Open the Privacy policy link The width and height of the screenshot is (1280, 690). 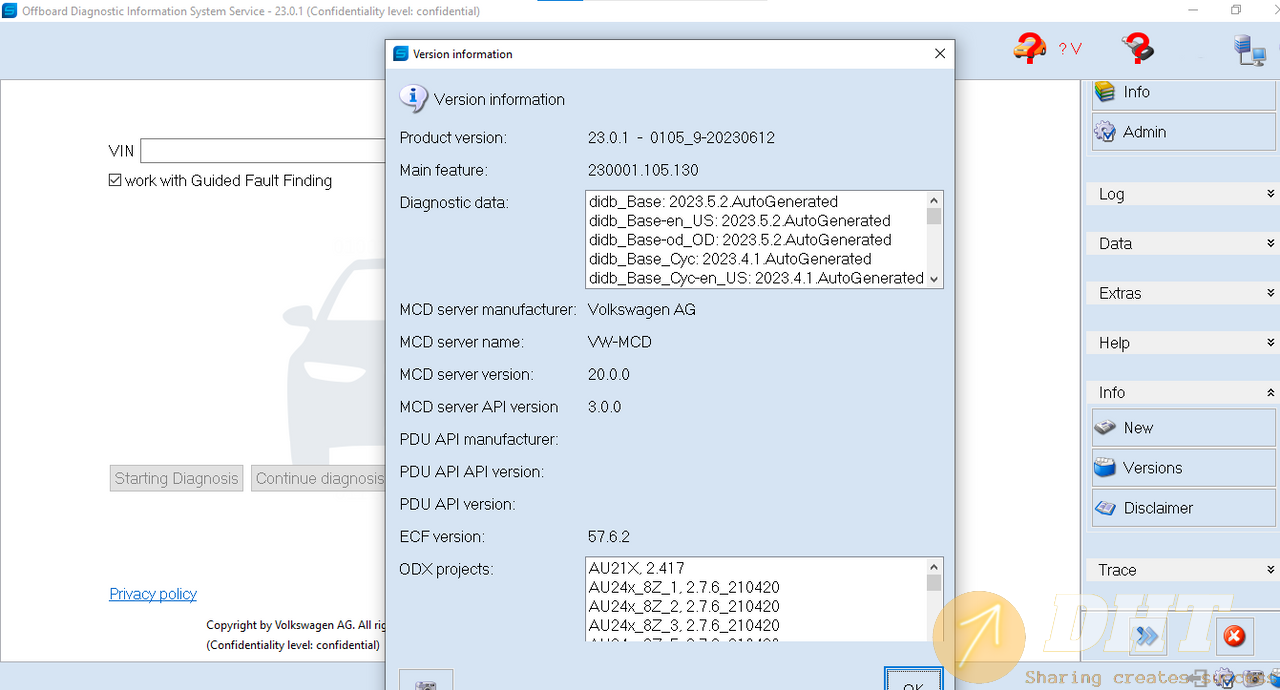(x=153, y=594)
